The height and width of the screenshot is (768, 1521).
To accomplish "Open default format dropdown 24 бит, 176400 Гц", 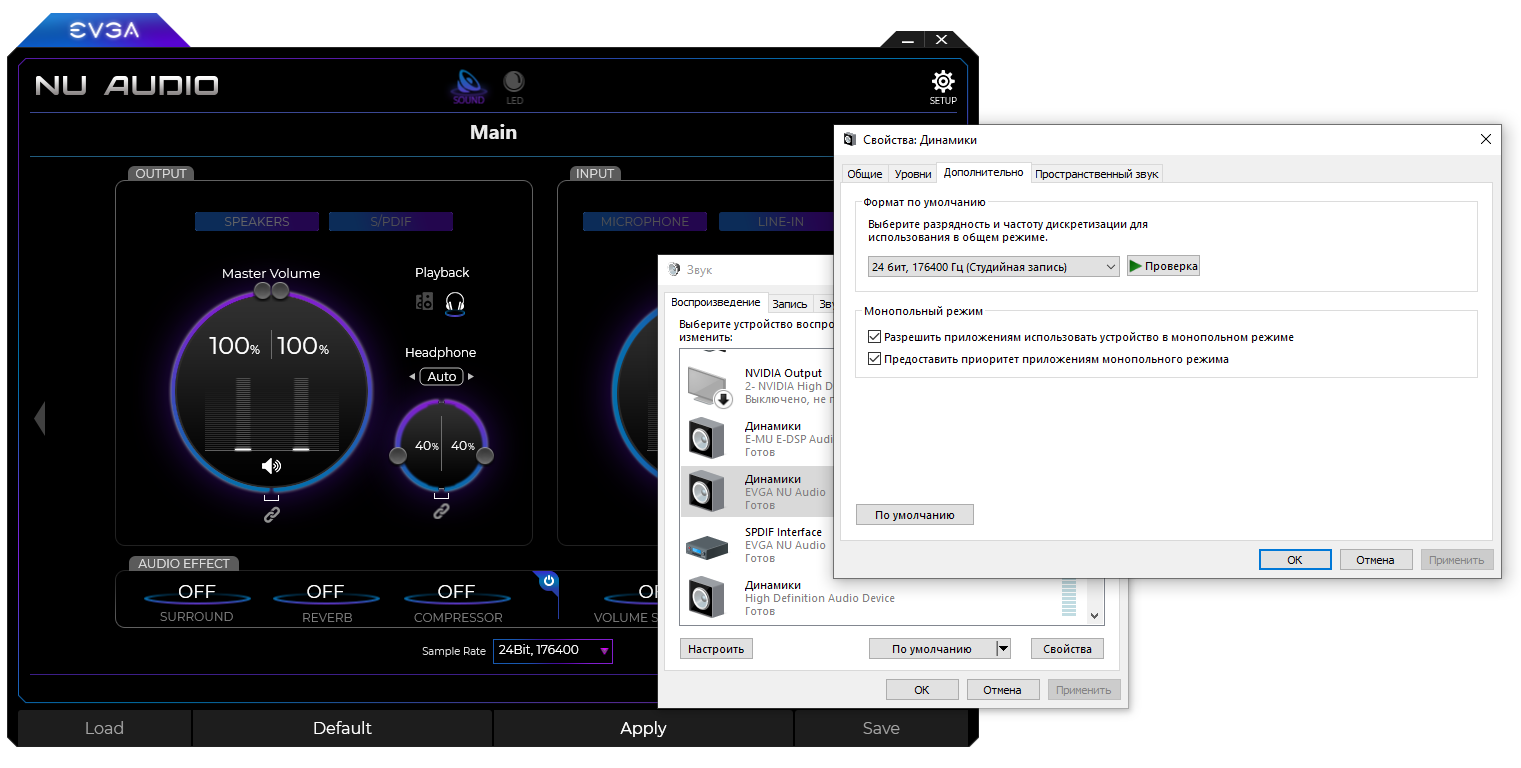I will pos(993,267).
